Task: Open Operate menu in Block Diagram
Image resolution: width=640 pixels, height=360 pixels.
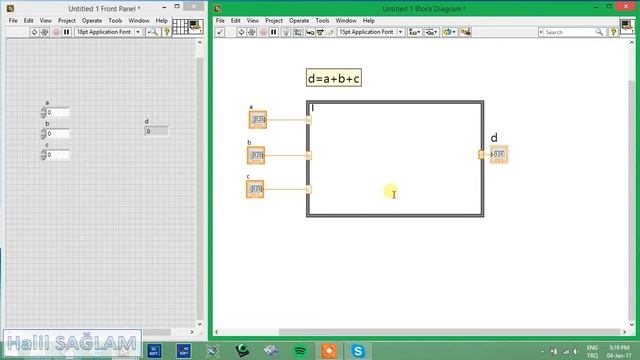Action: pos(299,20)
